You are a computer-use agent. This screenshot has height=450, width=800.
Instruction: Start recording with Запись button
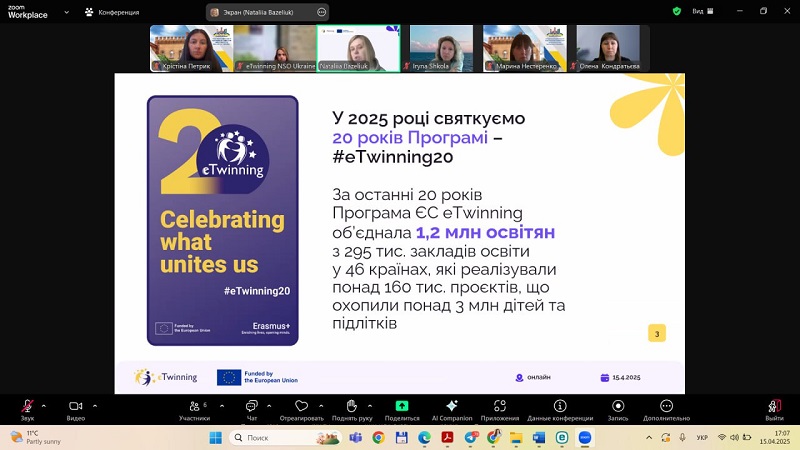tap(618, 410)
